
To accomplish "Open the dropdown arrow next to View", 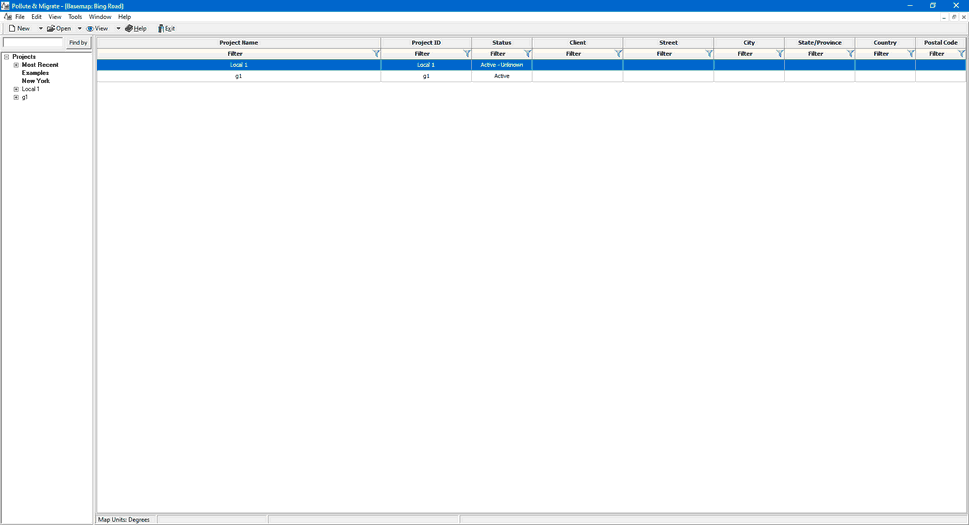I will 117,29.
